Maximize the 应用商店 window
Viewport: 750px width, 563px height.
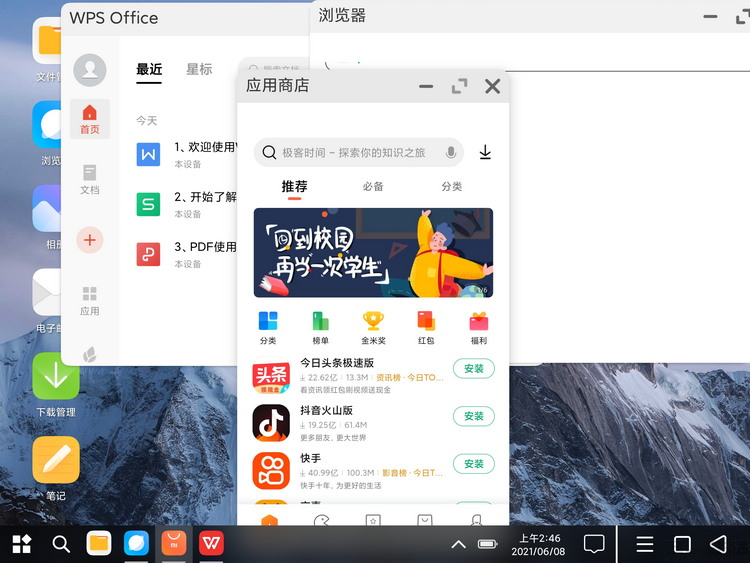pos(460,87)
